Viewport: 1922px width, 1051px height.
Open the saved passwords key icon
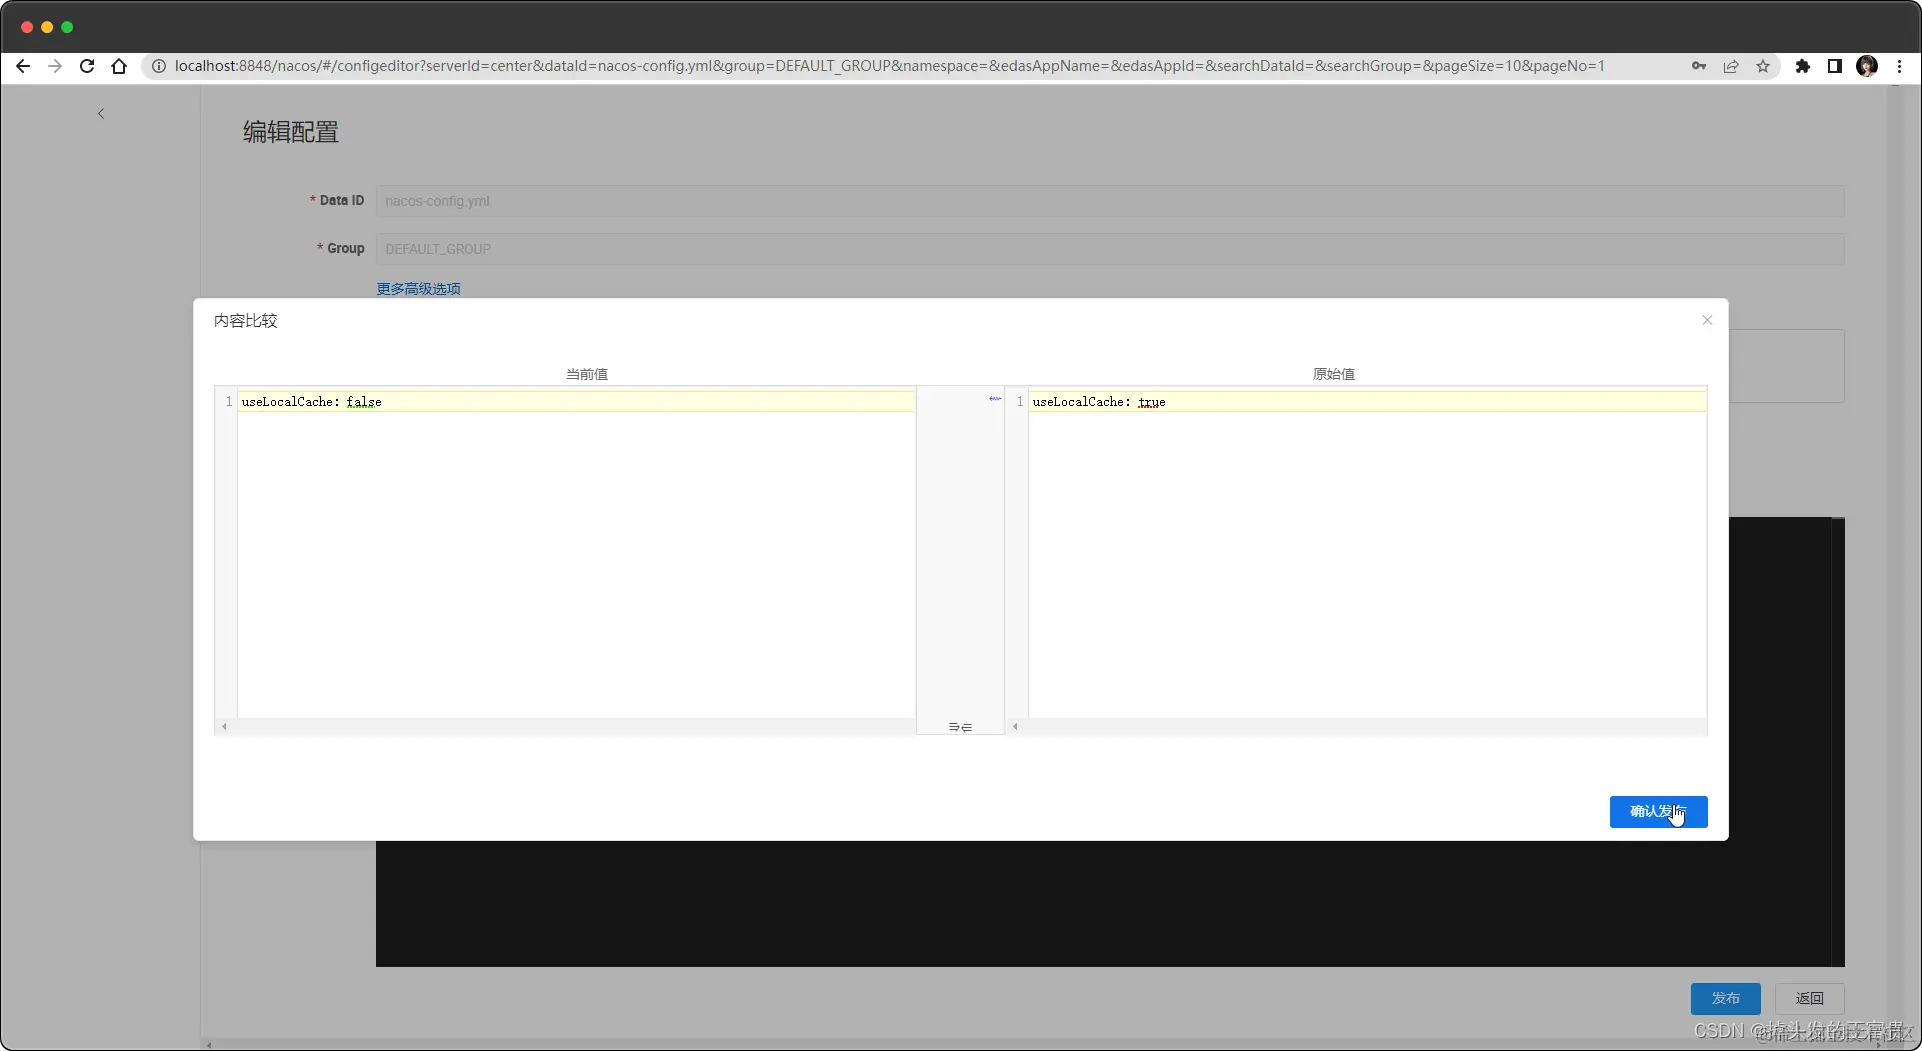point(1699,66)
